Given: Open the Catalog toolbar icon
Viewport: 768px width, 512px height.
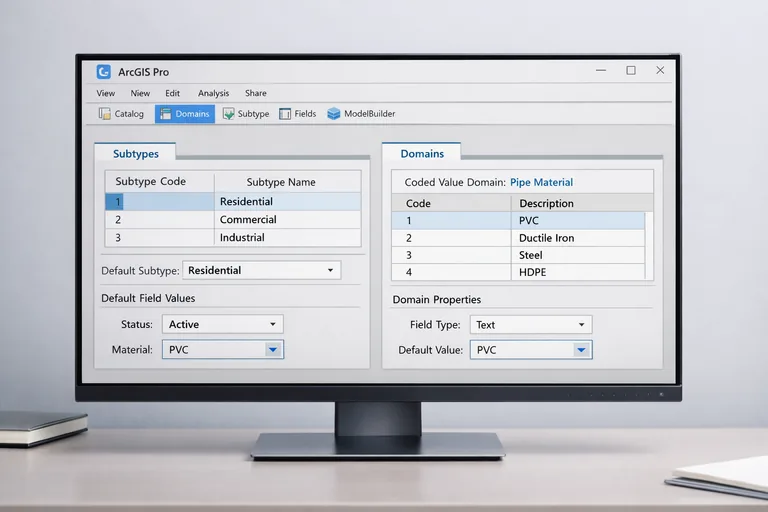Looking at the screenshot, I should 121,114.
